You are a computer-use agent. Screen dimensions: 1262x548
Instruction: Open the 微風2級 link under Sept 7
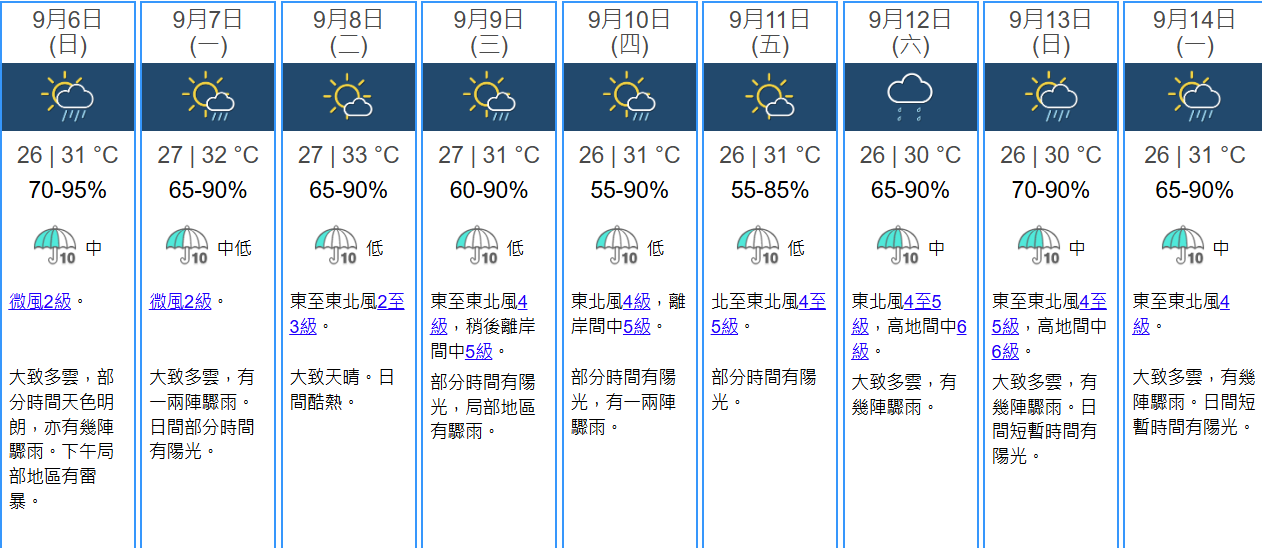click(180, 301)
